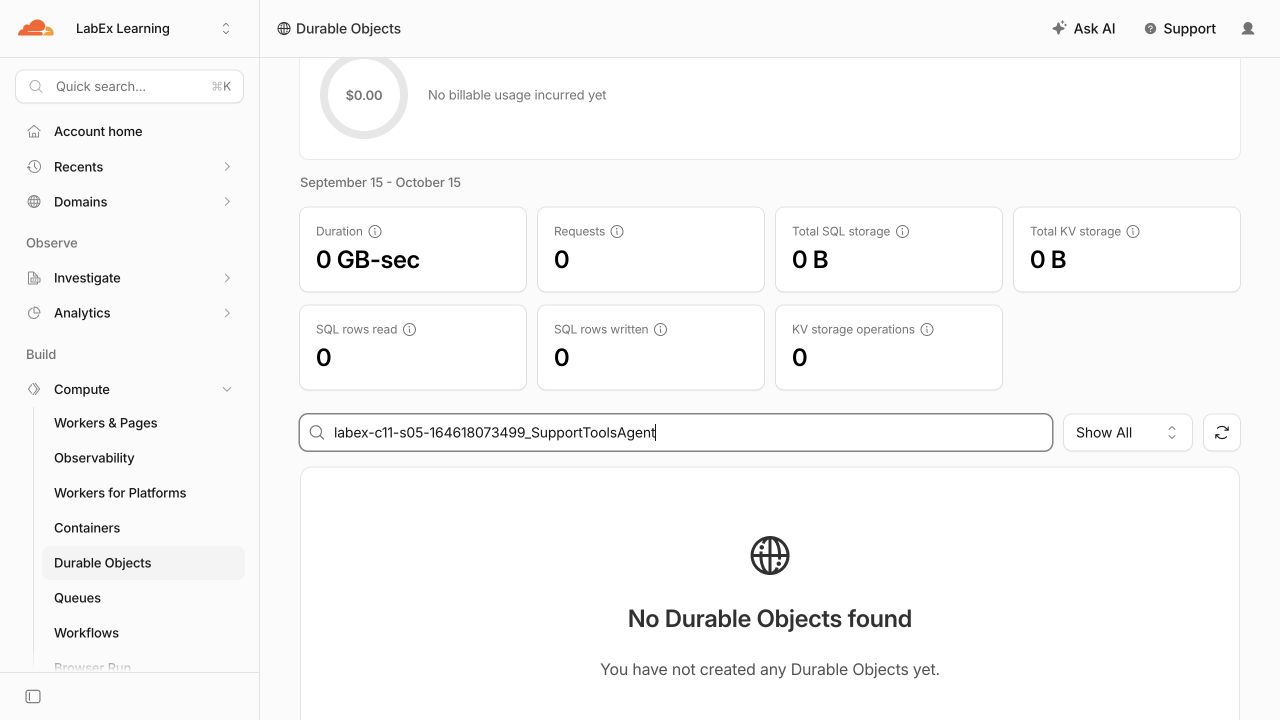Click the Durable Objects globe icon in header

click(284, 29)
